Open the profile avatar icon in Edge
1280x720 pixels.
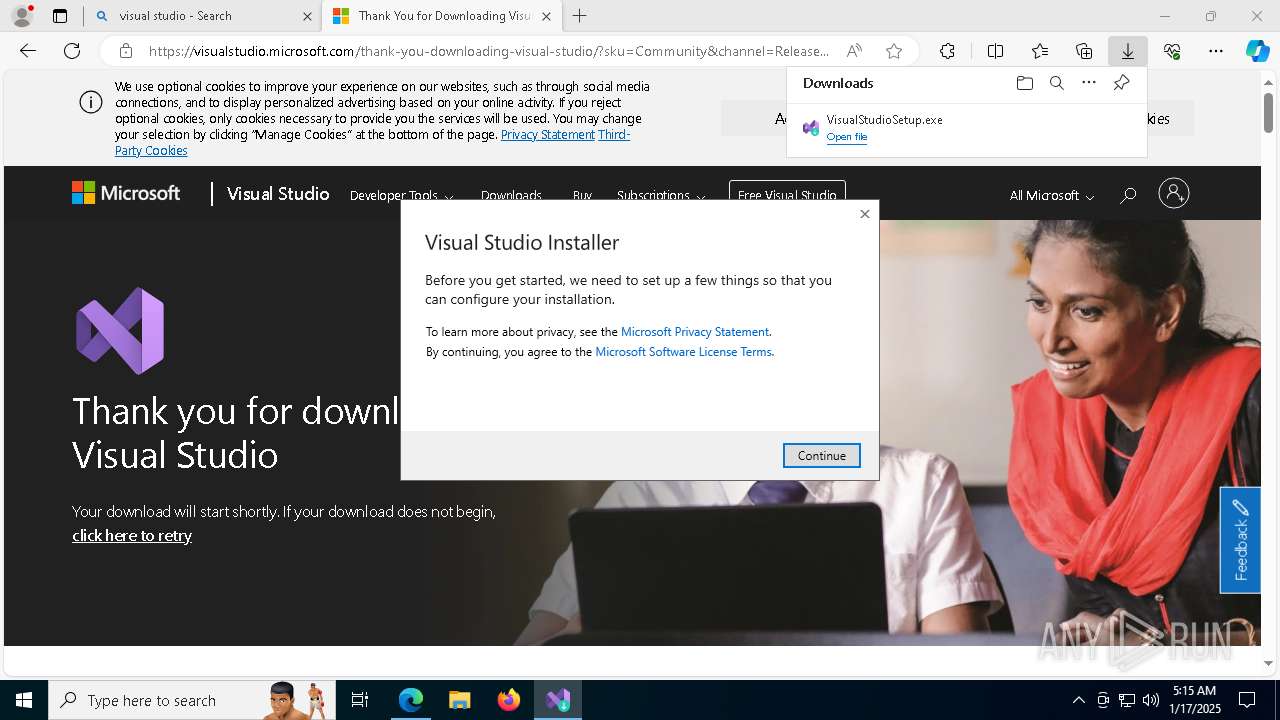tap(21, 15)
